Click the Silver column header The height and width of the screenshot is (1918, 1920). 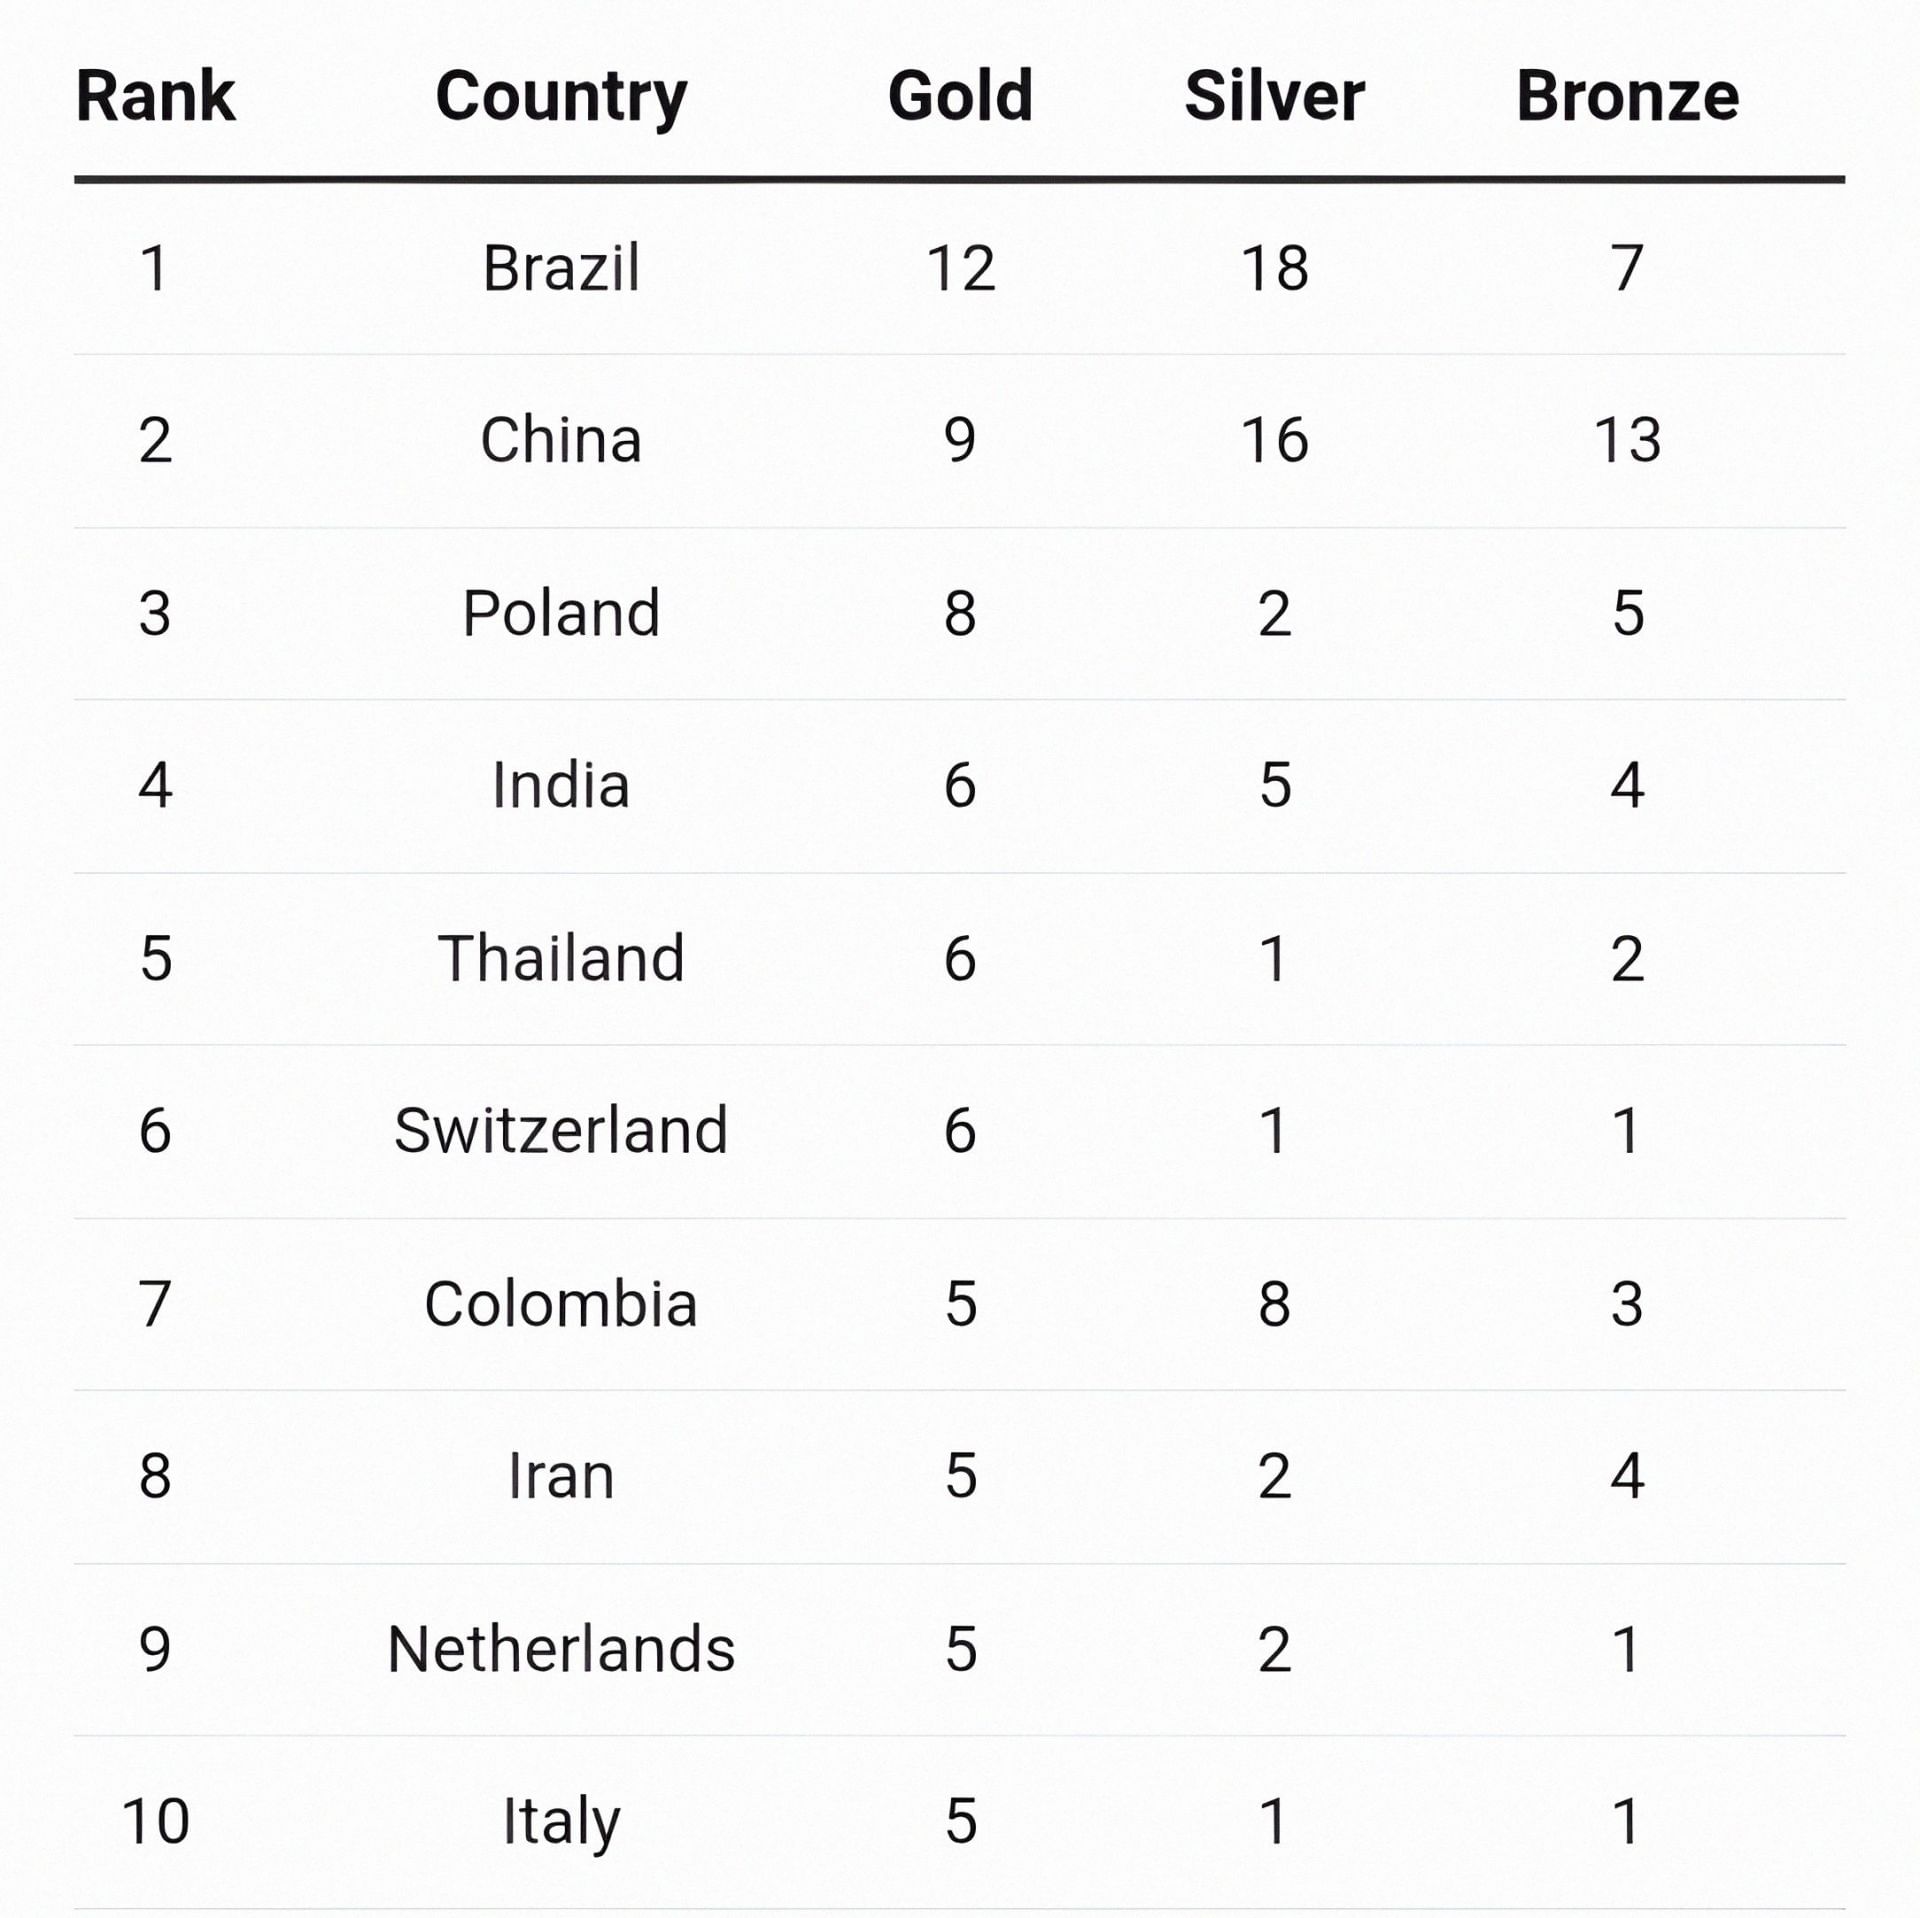[1274, 97]
